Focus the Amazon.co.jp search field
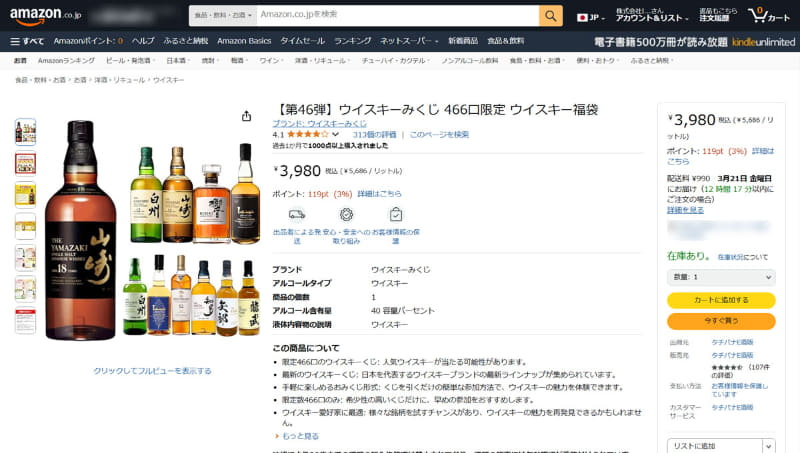Image resolution: width=800 pixels, height=453 pixels. (x=398, y=16)
